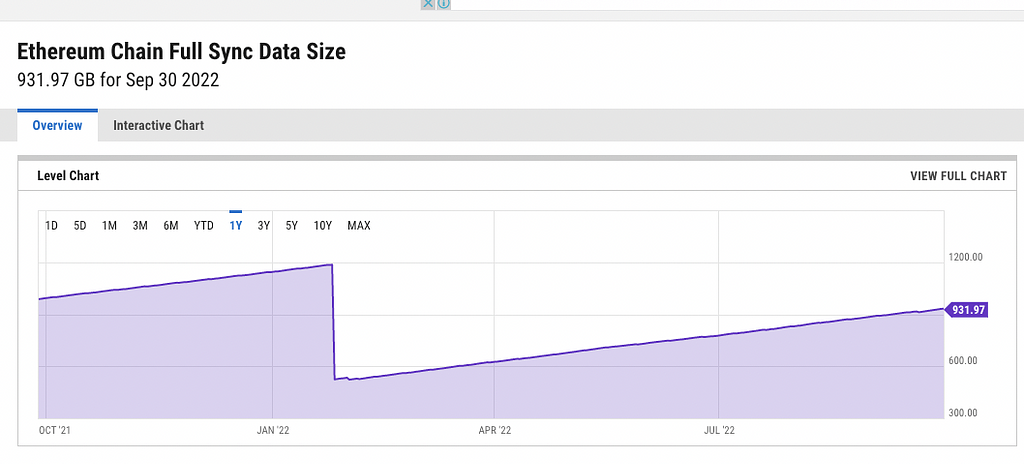Switch to the Overview tab
The image size is (1024, 464).
[x=57, y=126]
